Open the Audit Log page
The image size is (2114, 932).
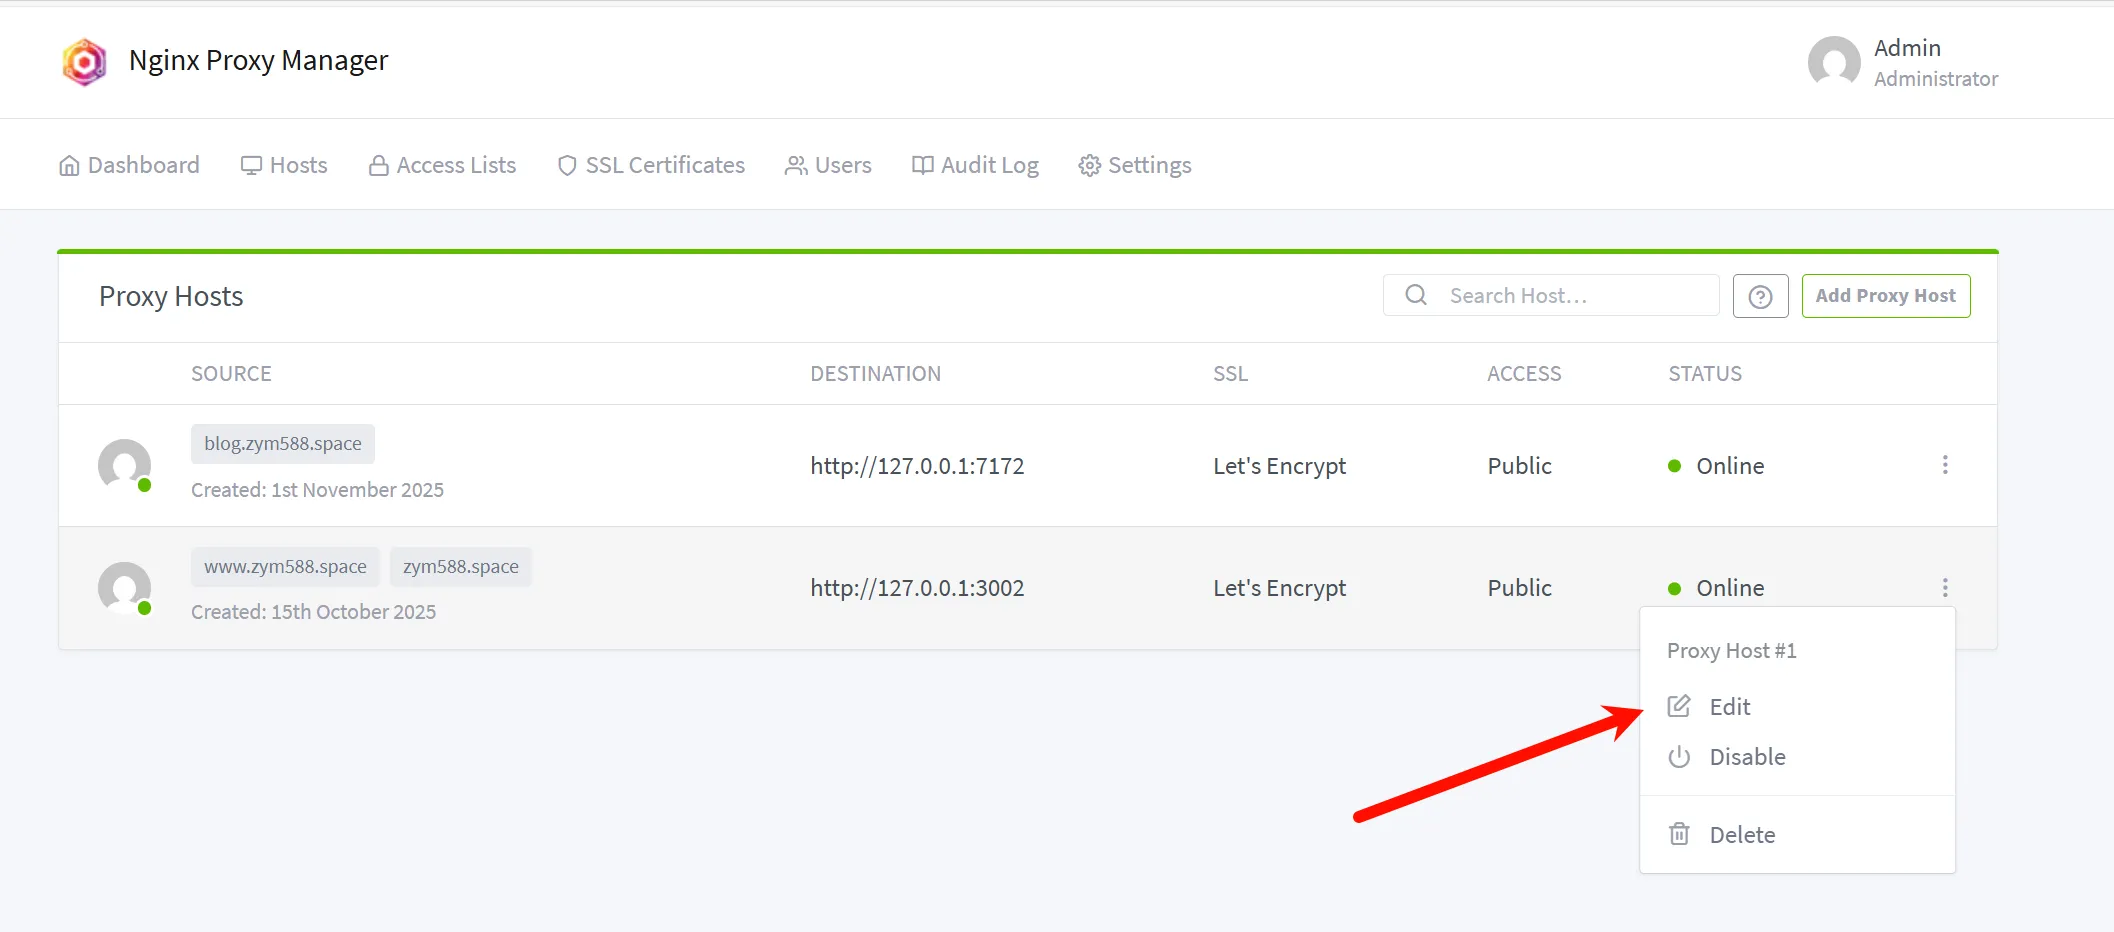(975, 165)
